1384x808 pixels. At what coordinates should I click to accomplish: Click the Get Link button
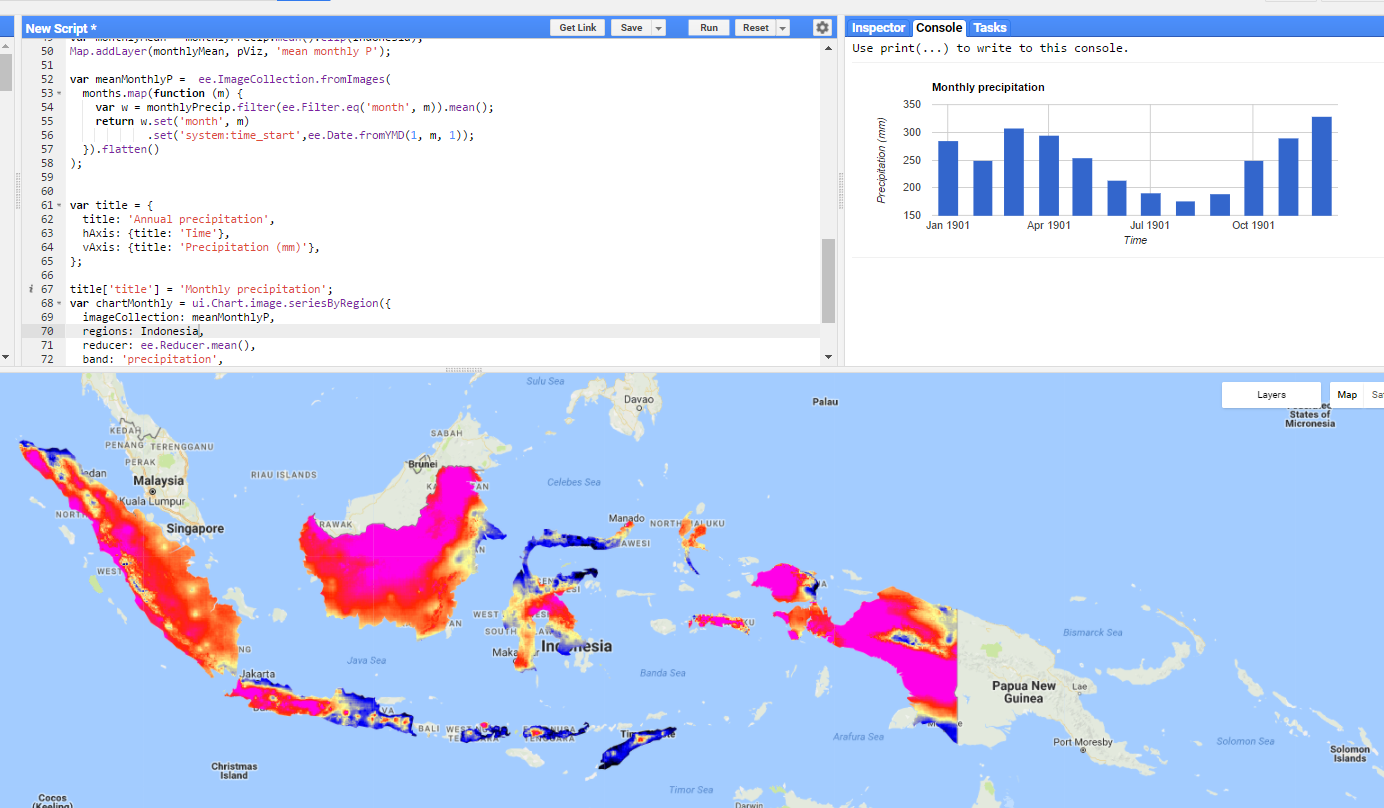577,27
